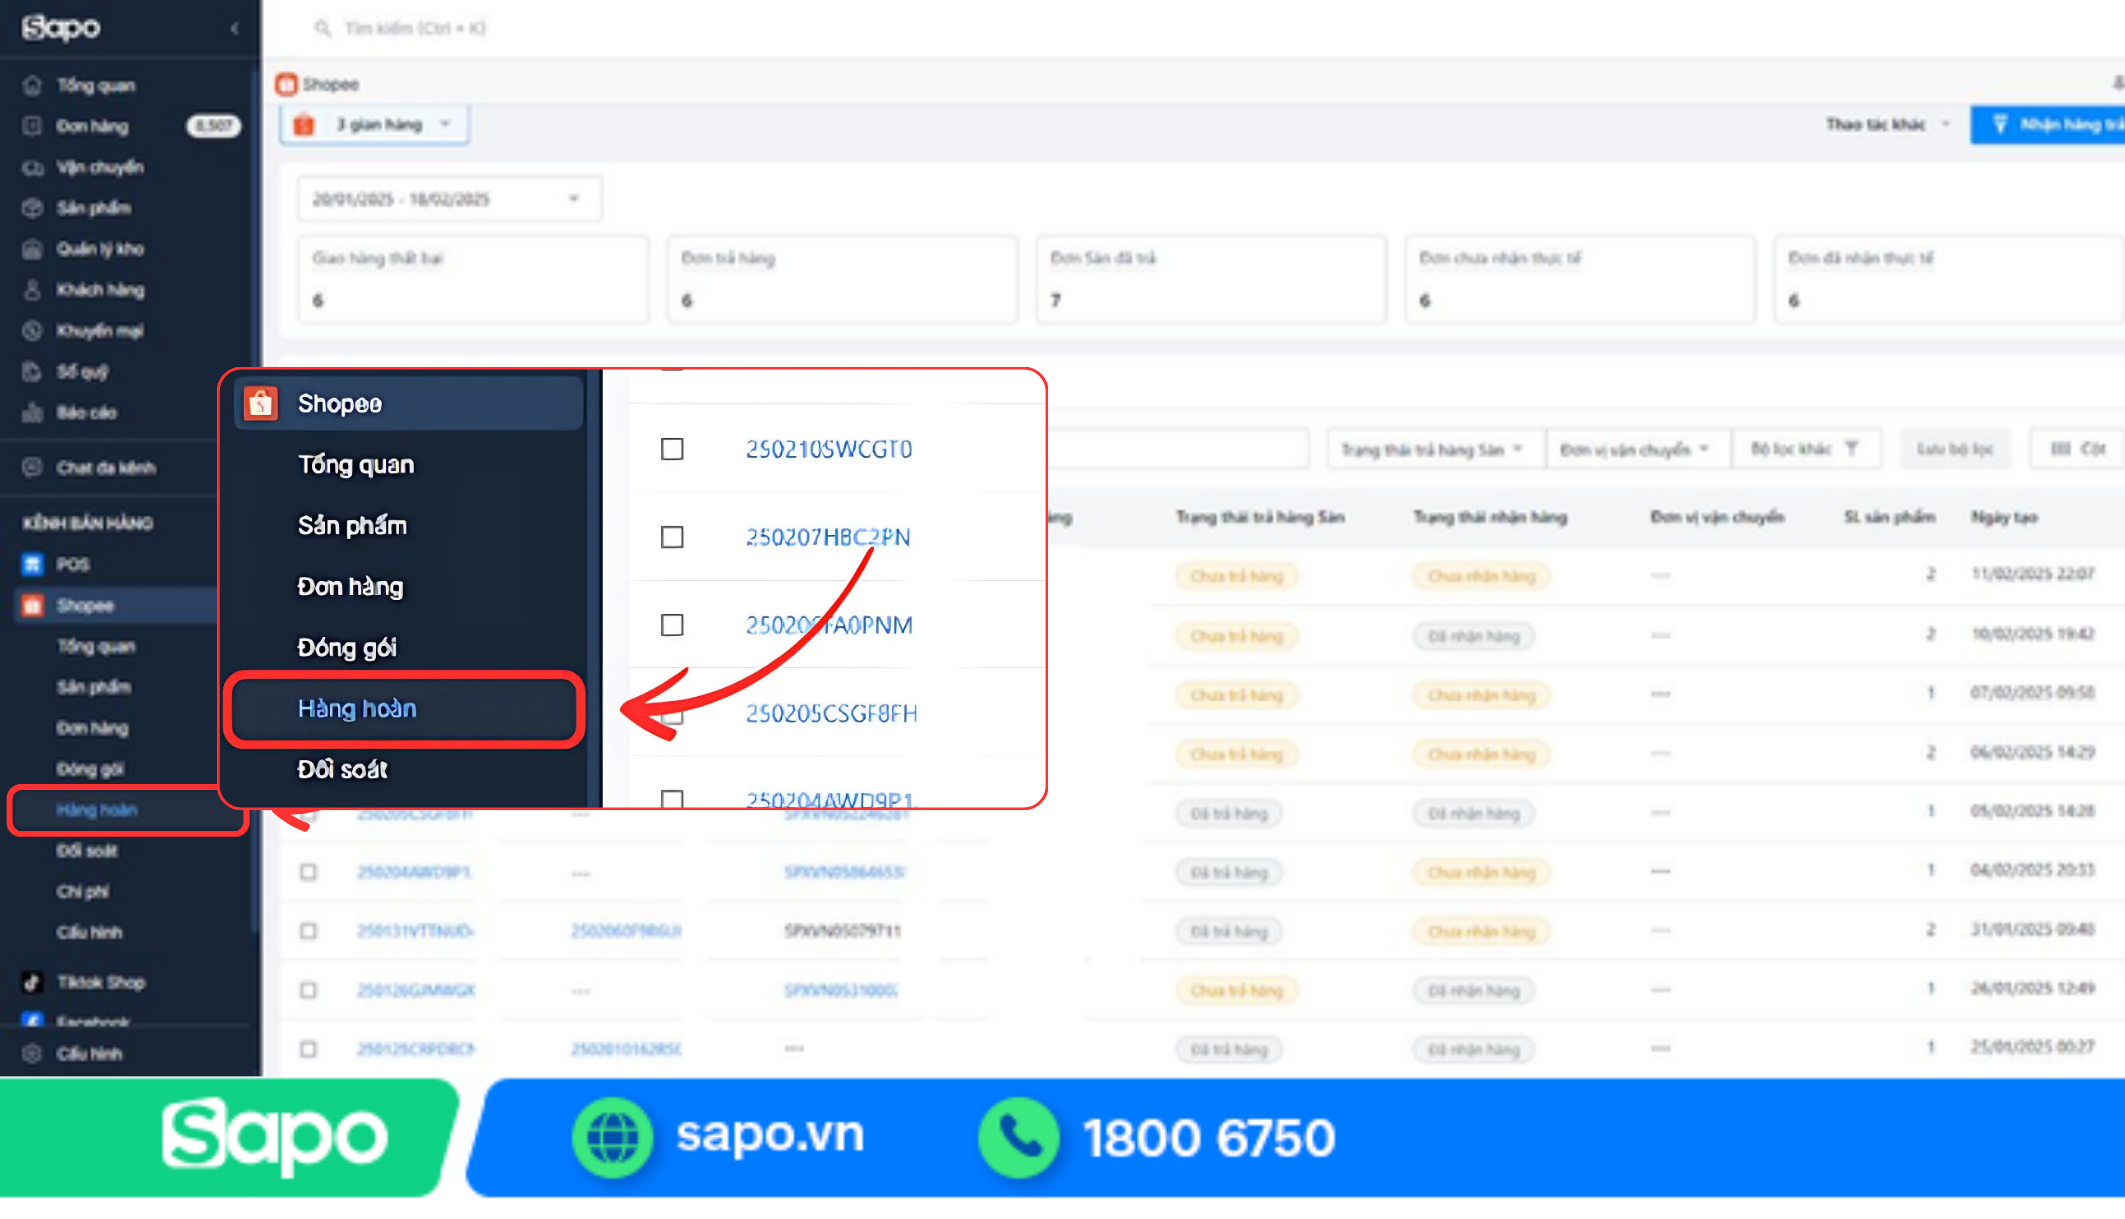Open the Khách hàng person icon
Viewport: 2125px width, 1219px height.
32,290
